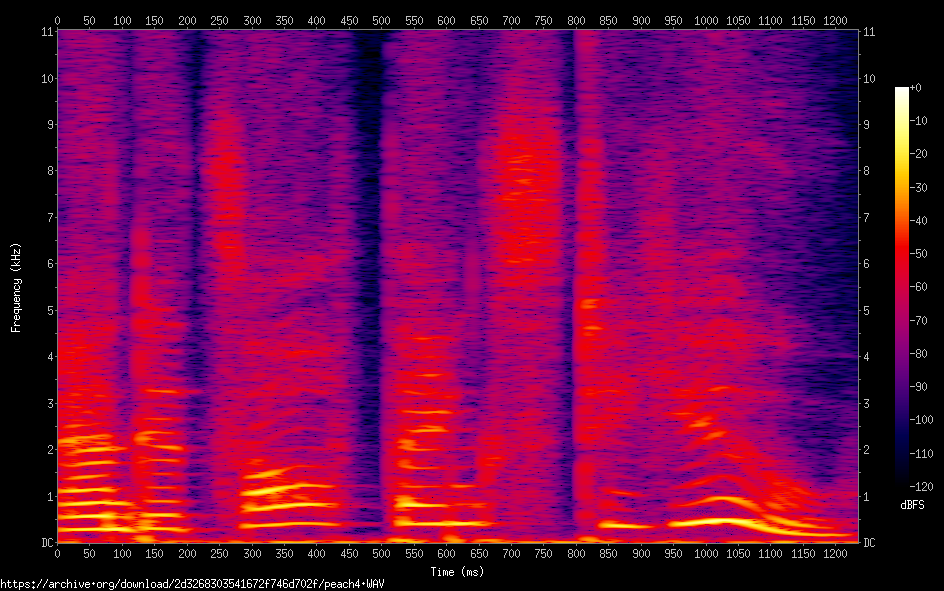944x591 pixels.
Task: Click the 0 ms label on the top time axis
Action: (x=57, y=19)
